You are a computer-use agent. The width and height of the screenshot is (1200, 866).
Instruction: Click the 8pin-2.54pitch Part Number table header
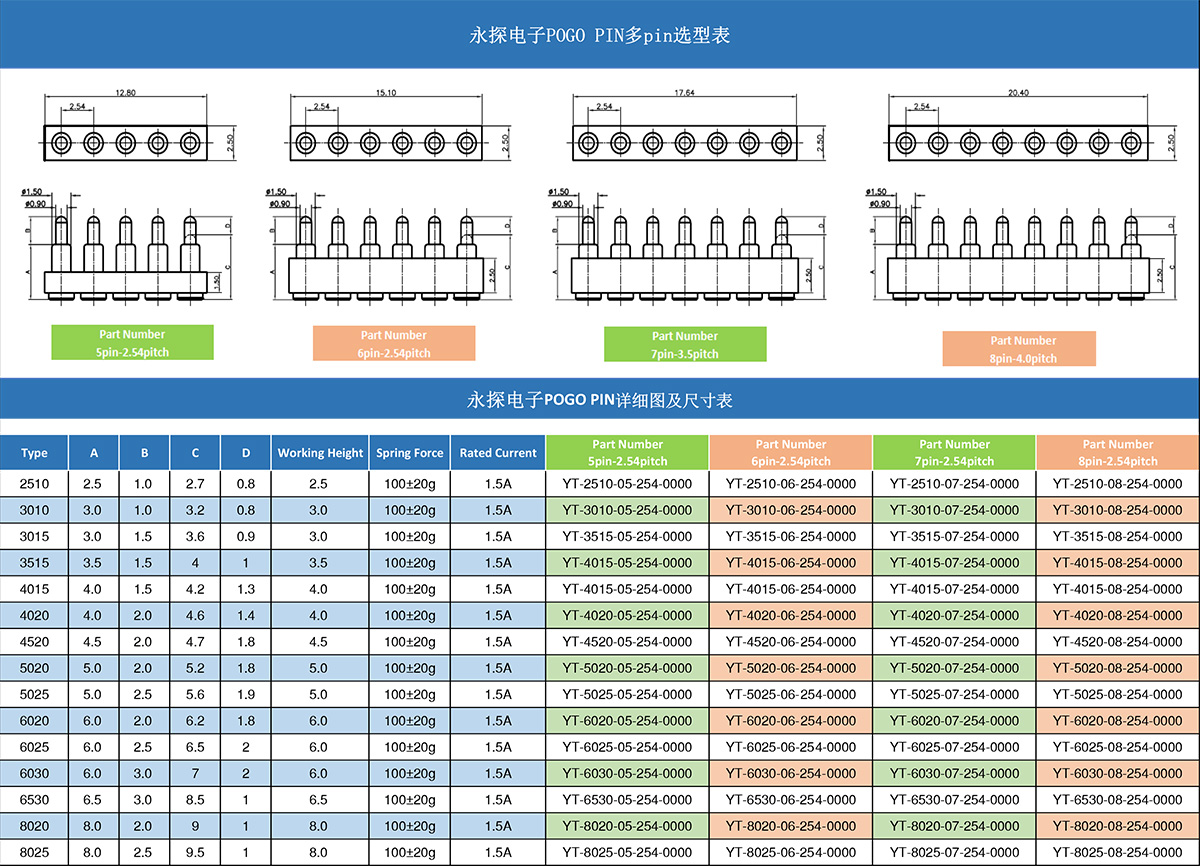coord(1118,453)
